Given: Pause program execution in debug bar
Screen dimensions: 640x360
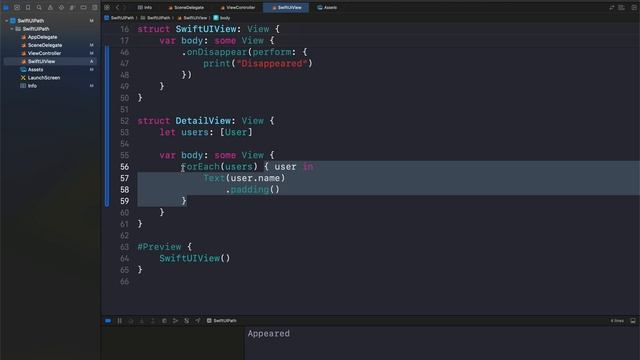Looking at the screenshot, I should click(x=120, y=321).
